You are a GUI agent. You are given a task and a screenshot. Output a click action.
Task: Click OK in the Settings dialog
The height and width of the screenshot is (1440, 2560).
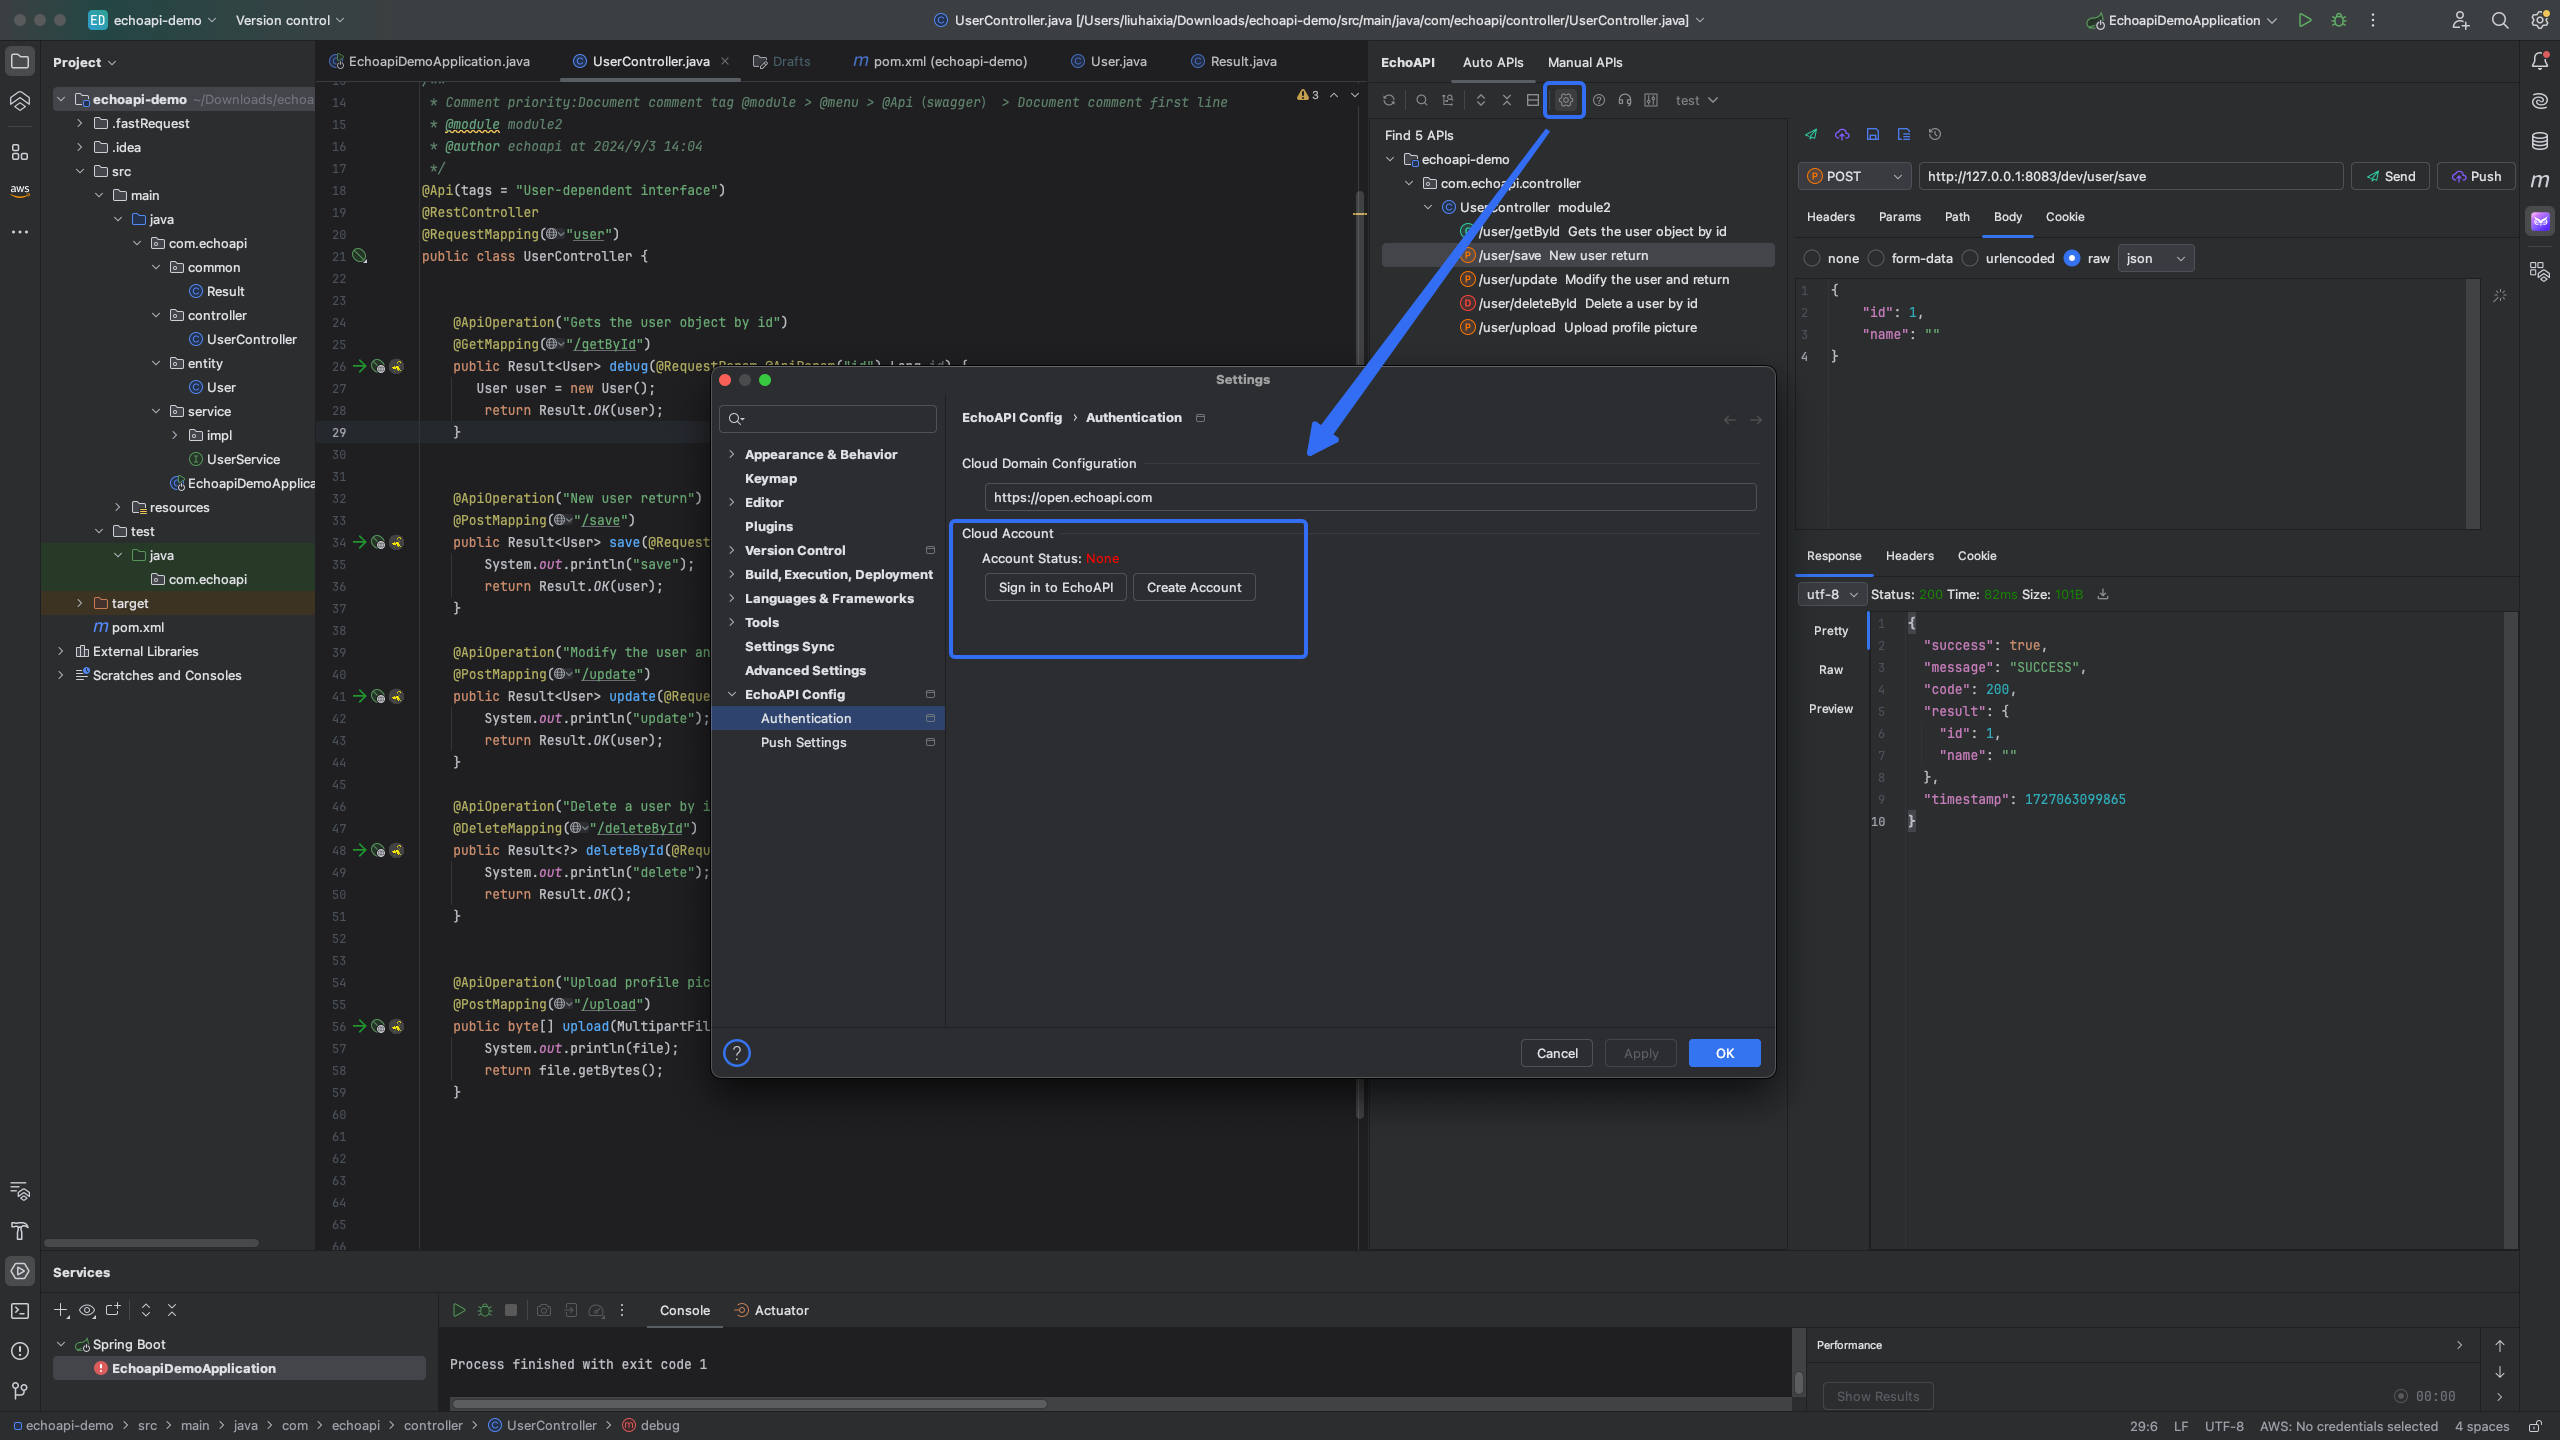click(1724, 1053)
